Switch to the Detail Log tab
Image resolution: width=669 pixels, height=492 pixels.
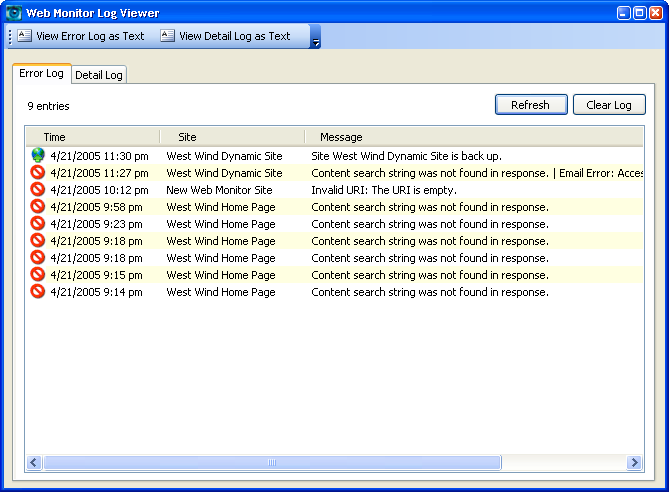point(98,75)
